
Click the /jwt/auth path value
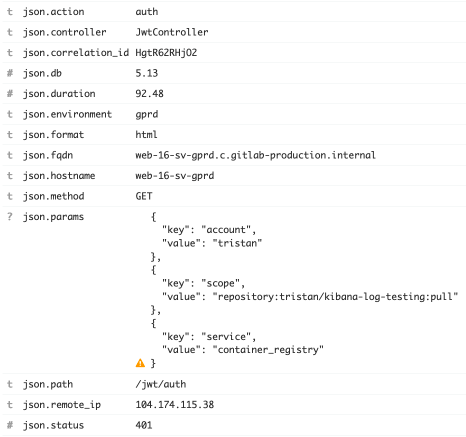pos(161,384)
